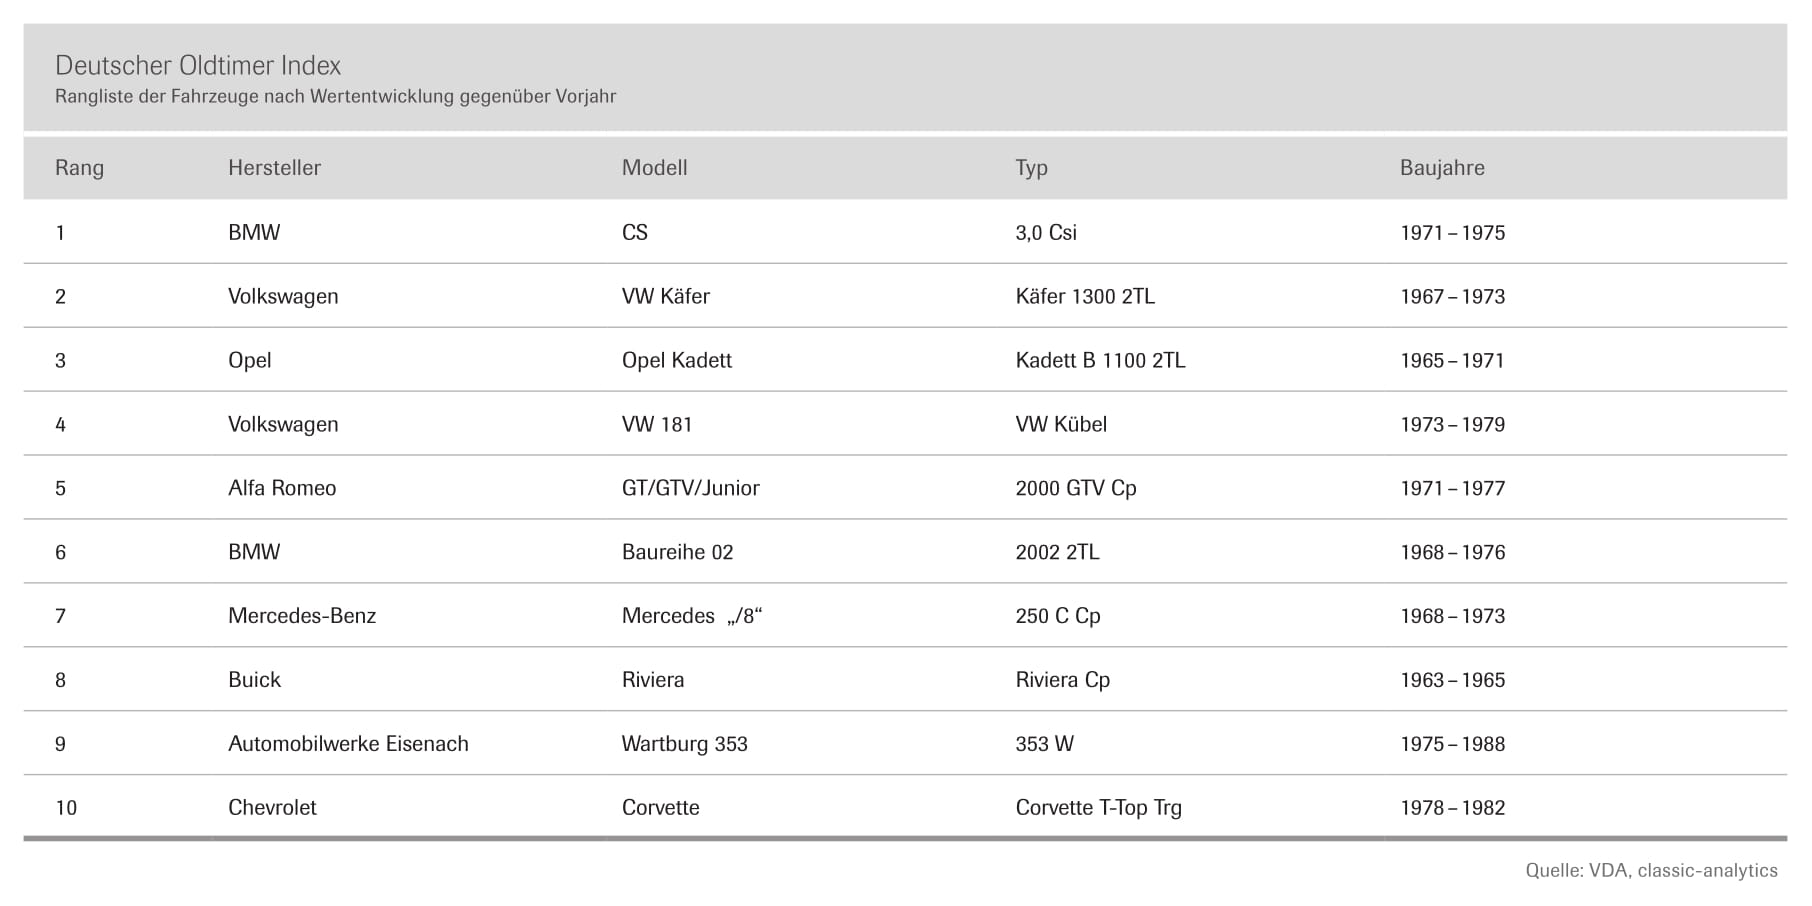The height and width of the screenshot is (906, 1812).
Task: Select the Kadett B 1100 2TL cell
Action: [1100, 360]
